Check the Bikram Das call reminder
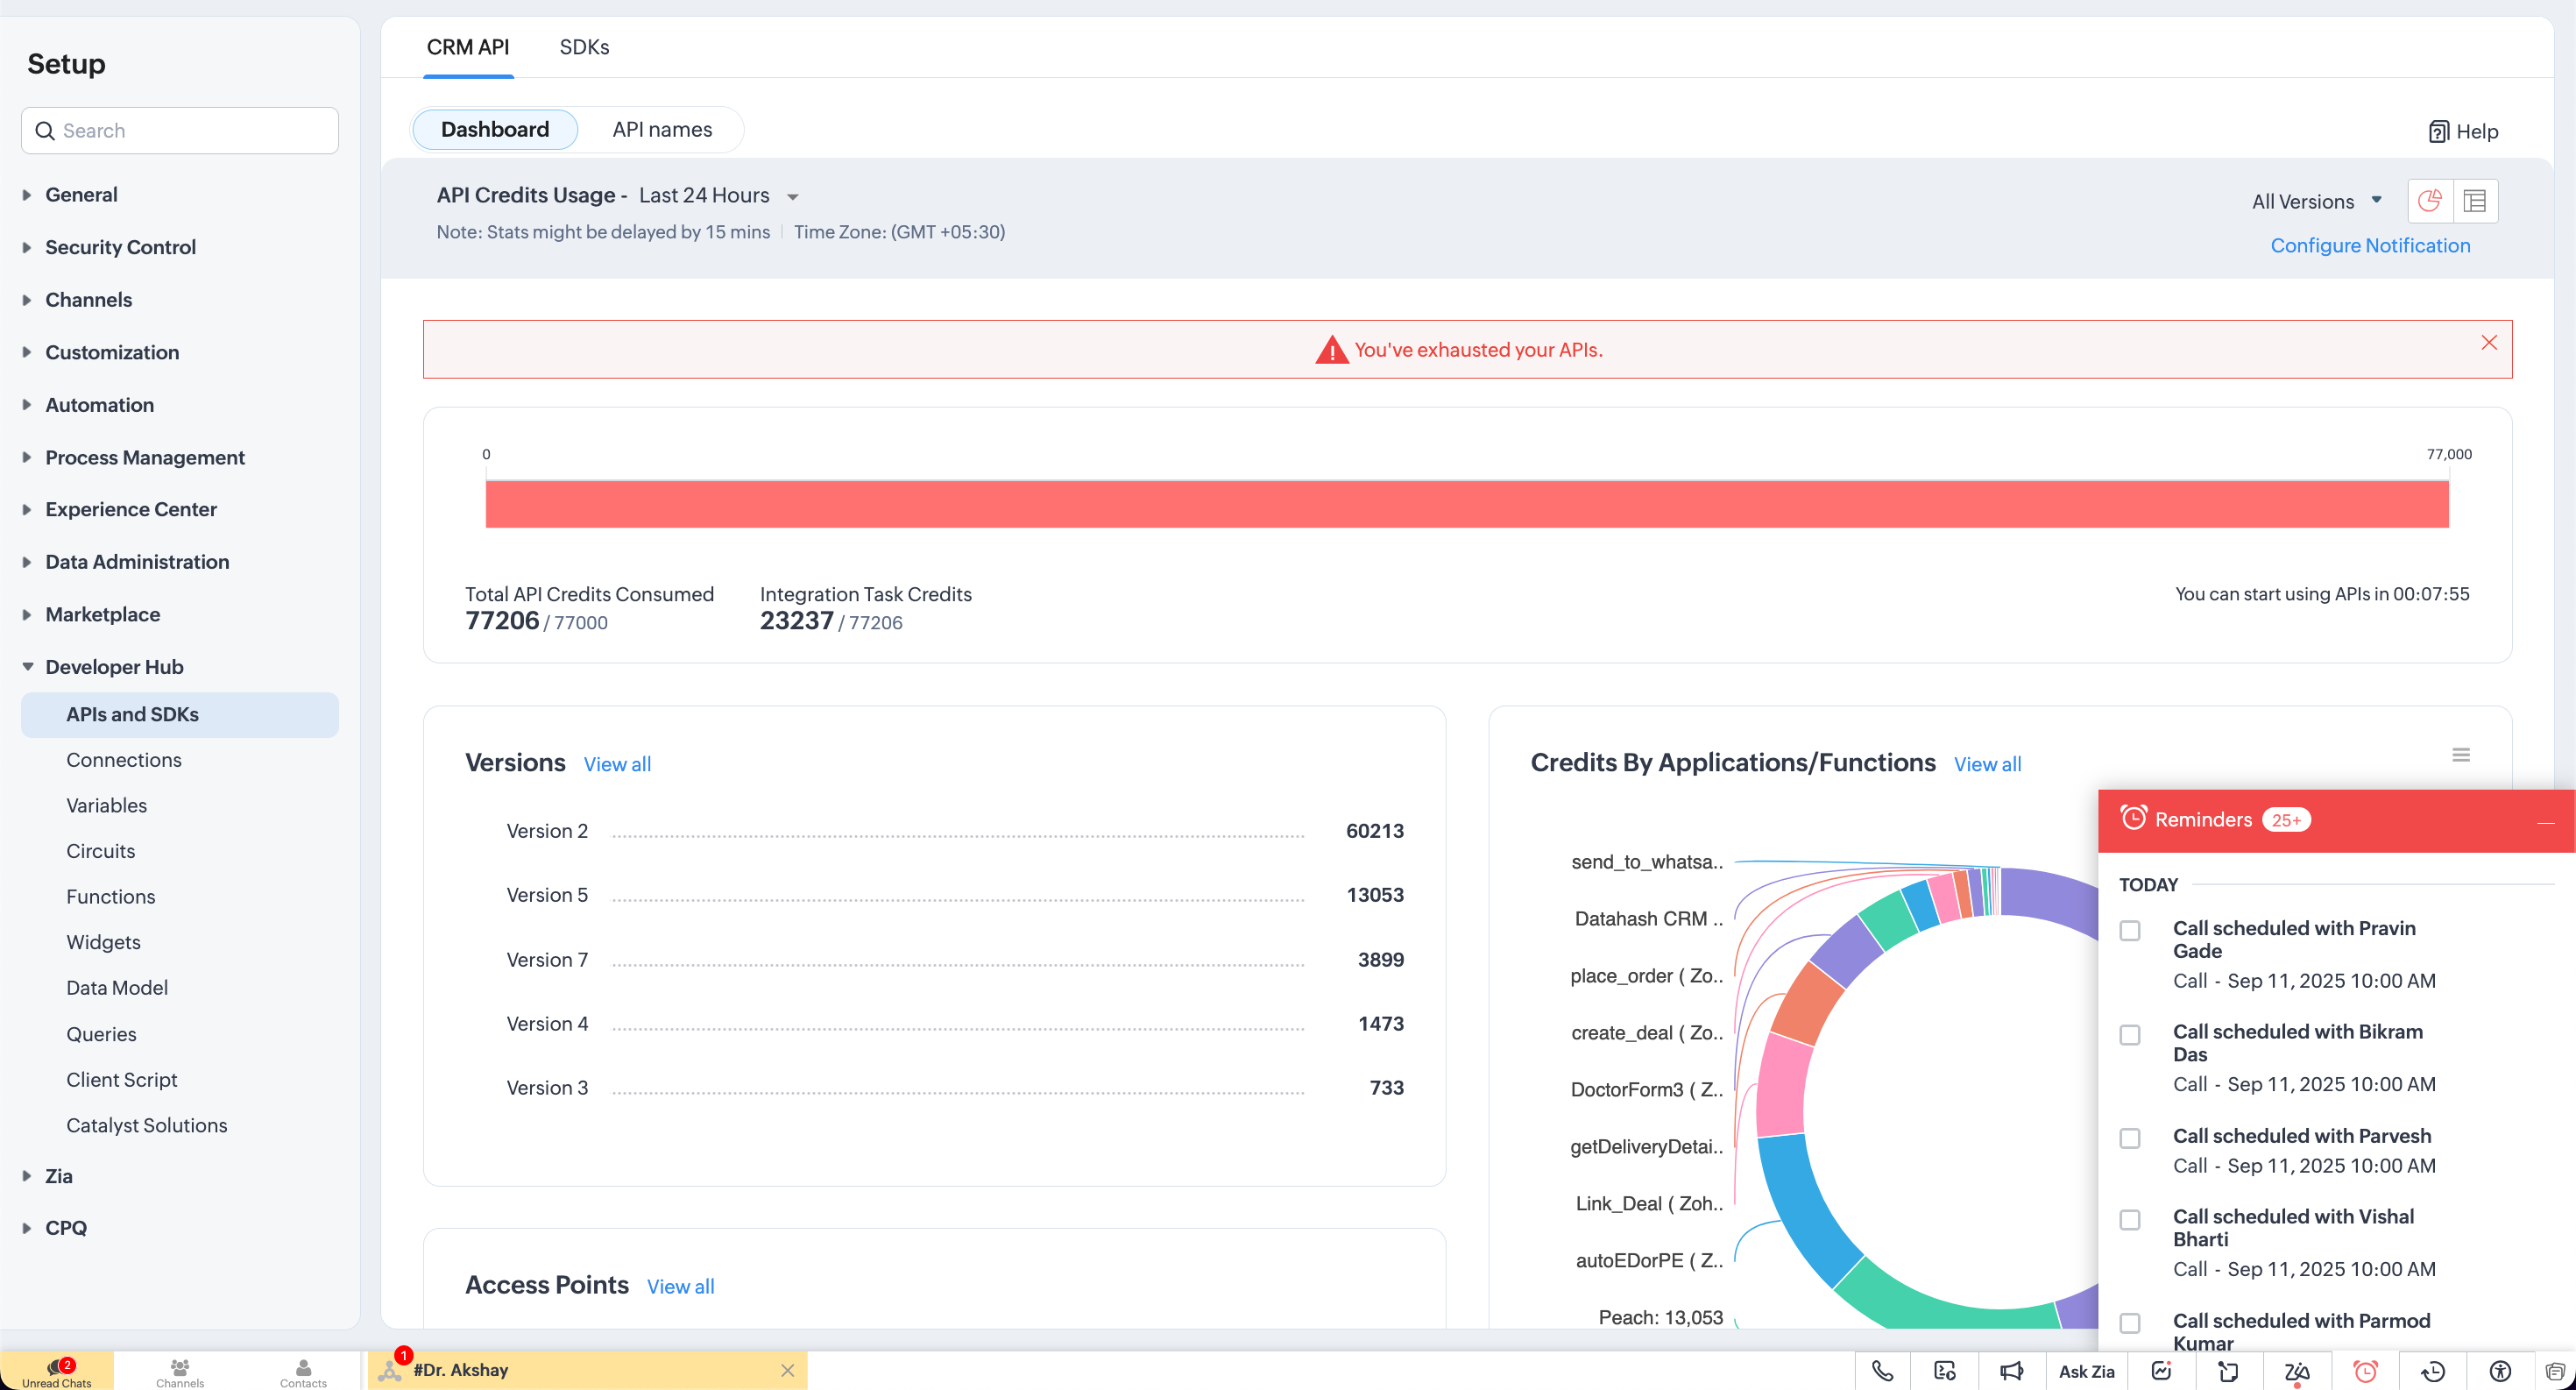Image resolution: width=2576 pixels, height=1390 pixels. pyautogui.click(x=2130, y=1035)
